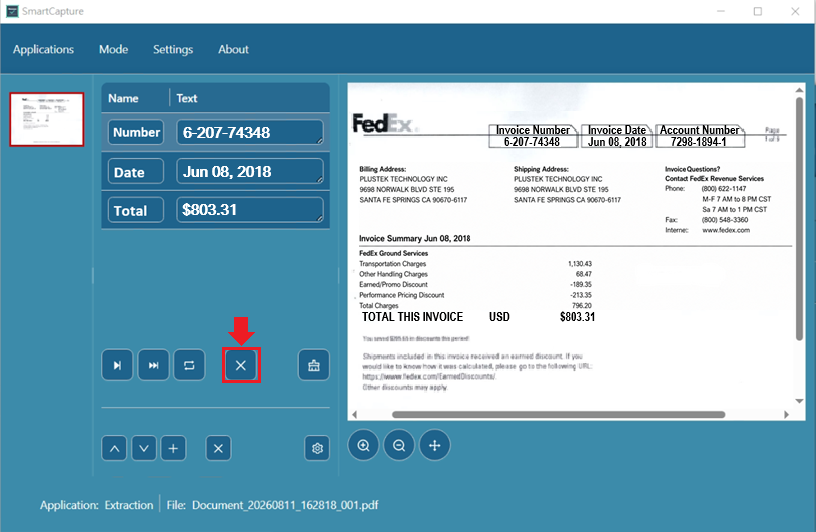Edit the invoice number text field

coord(250,132)
